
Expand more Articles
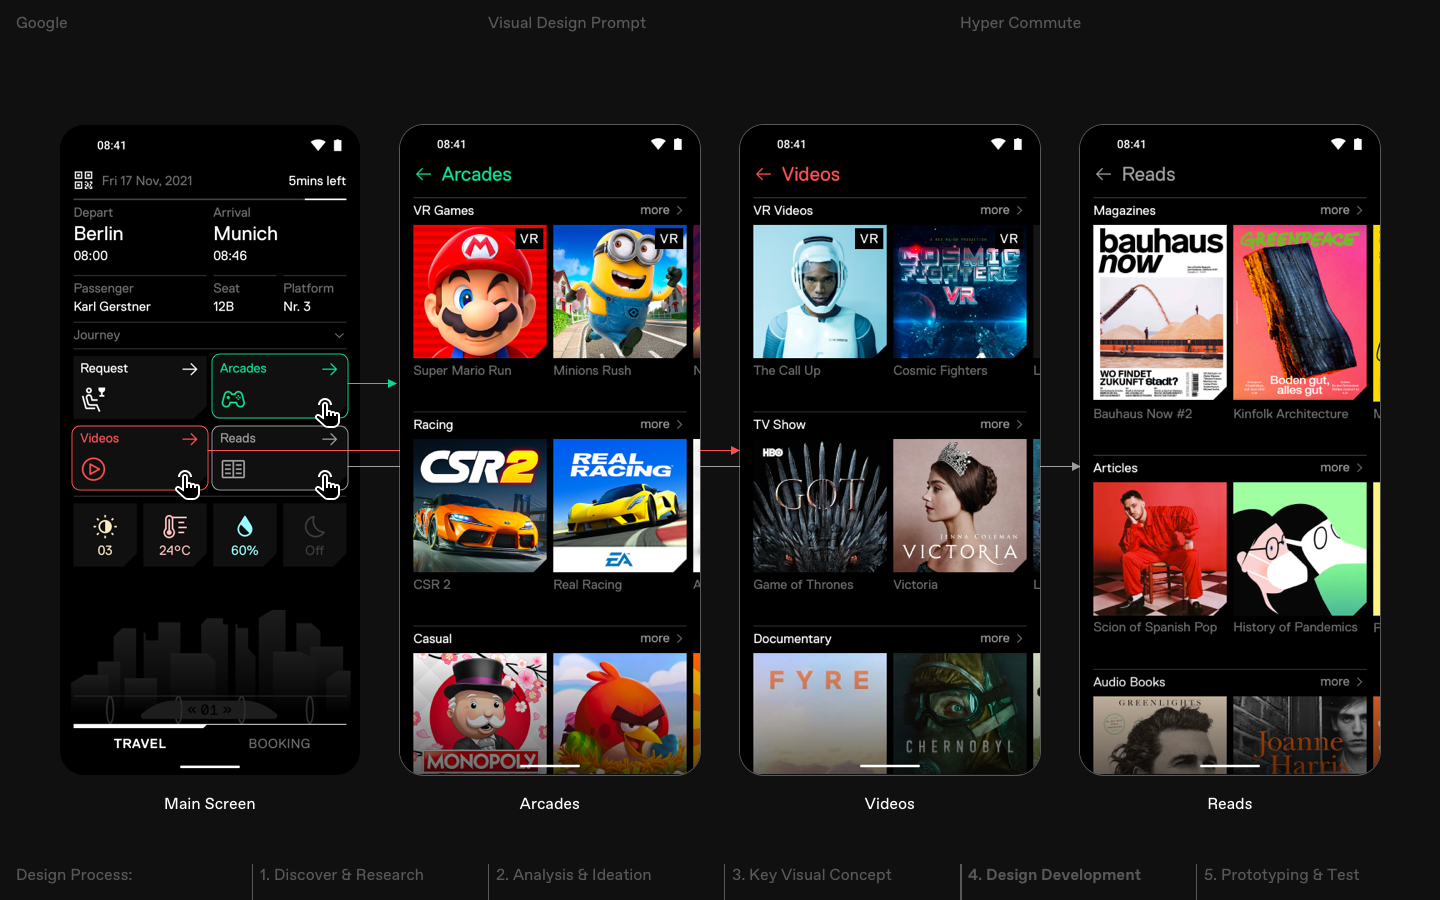pyautogui.click(x=1342, y=467)
